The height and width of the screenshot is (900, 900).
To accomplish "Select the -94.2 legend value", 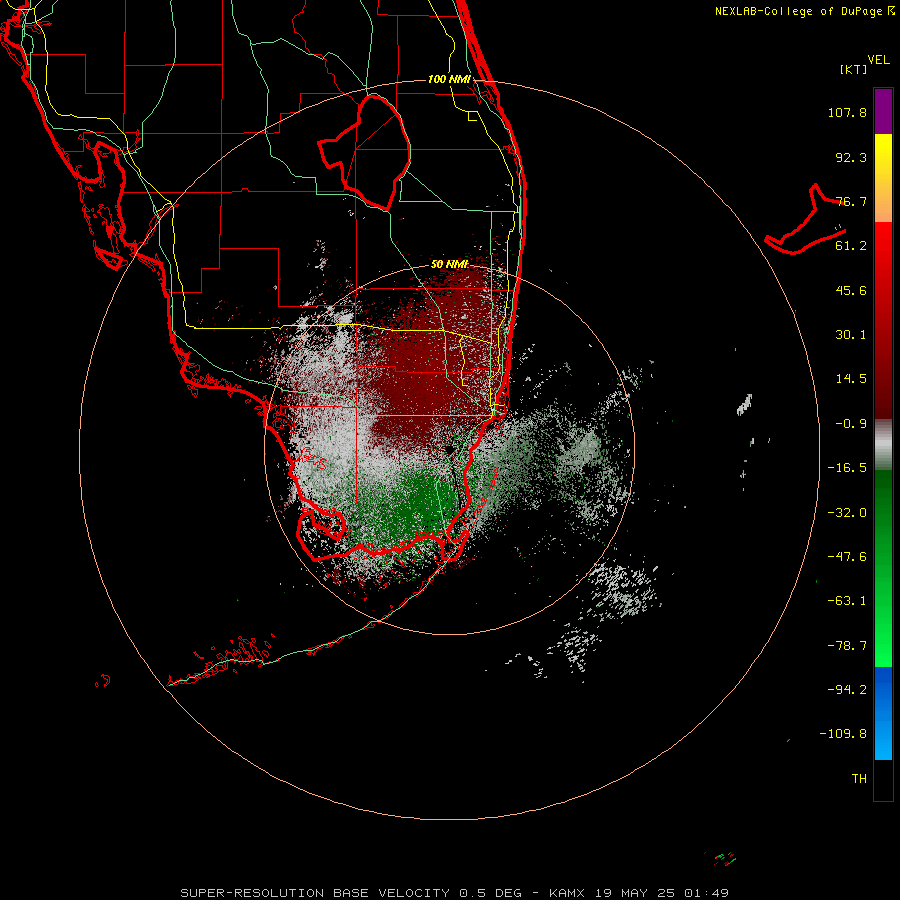I will pyautogui.click(x=847, y=689).
